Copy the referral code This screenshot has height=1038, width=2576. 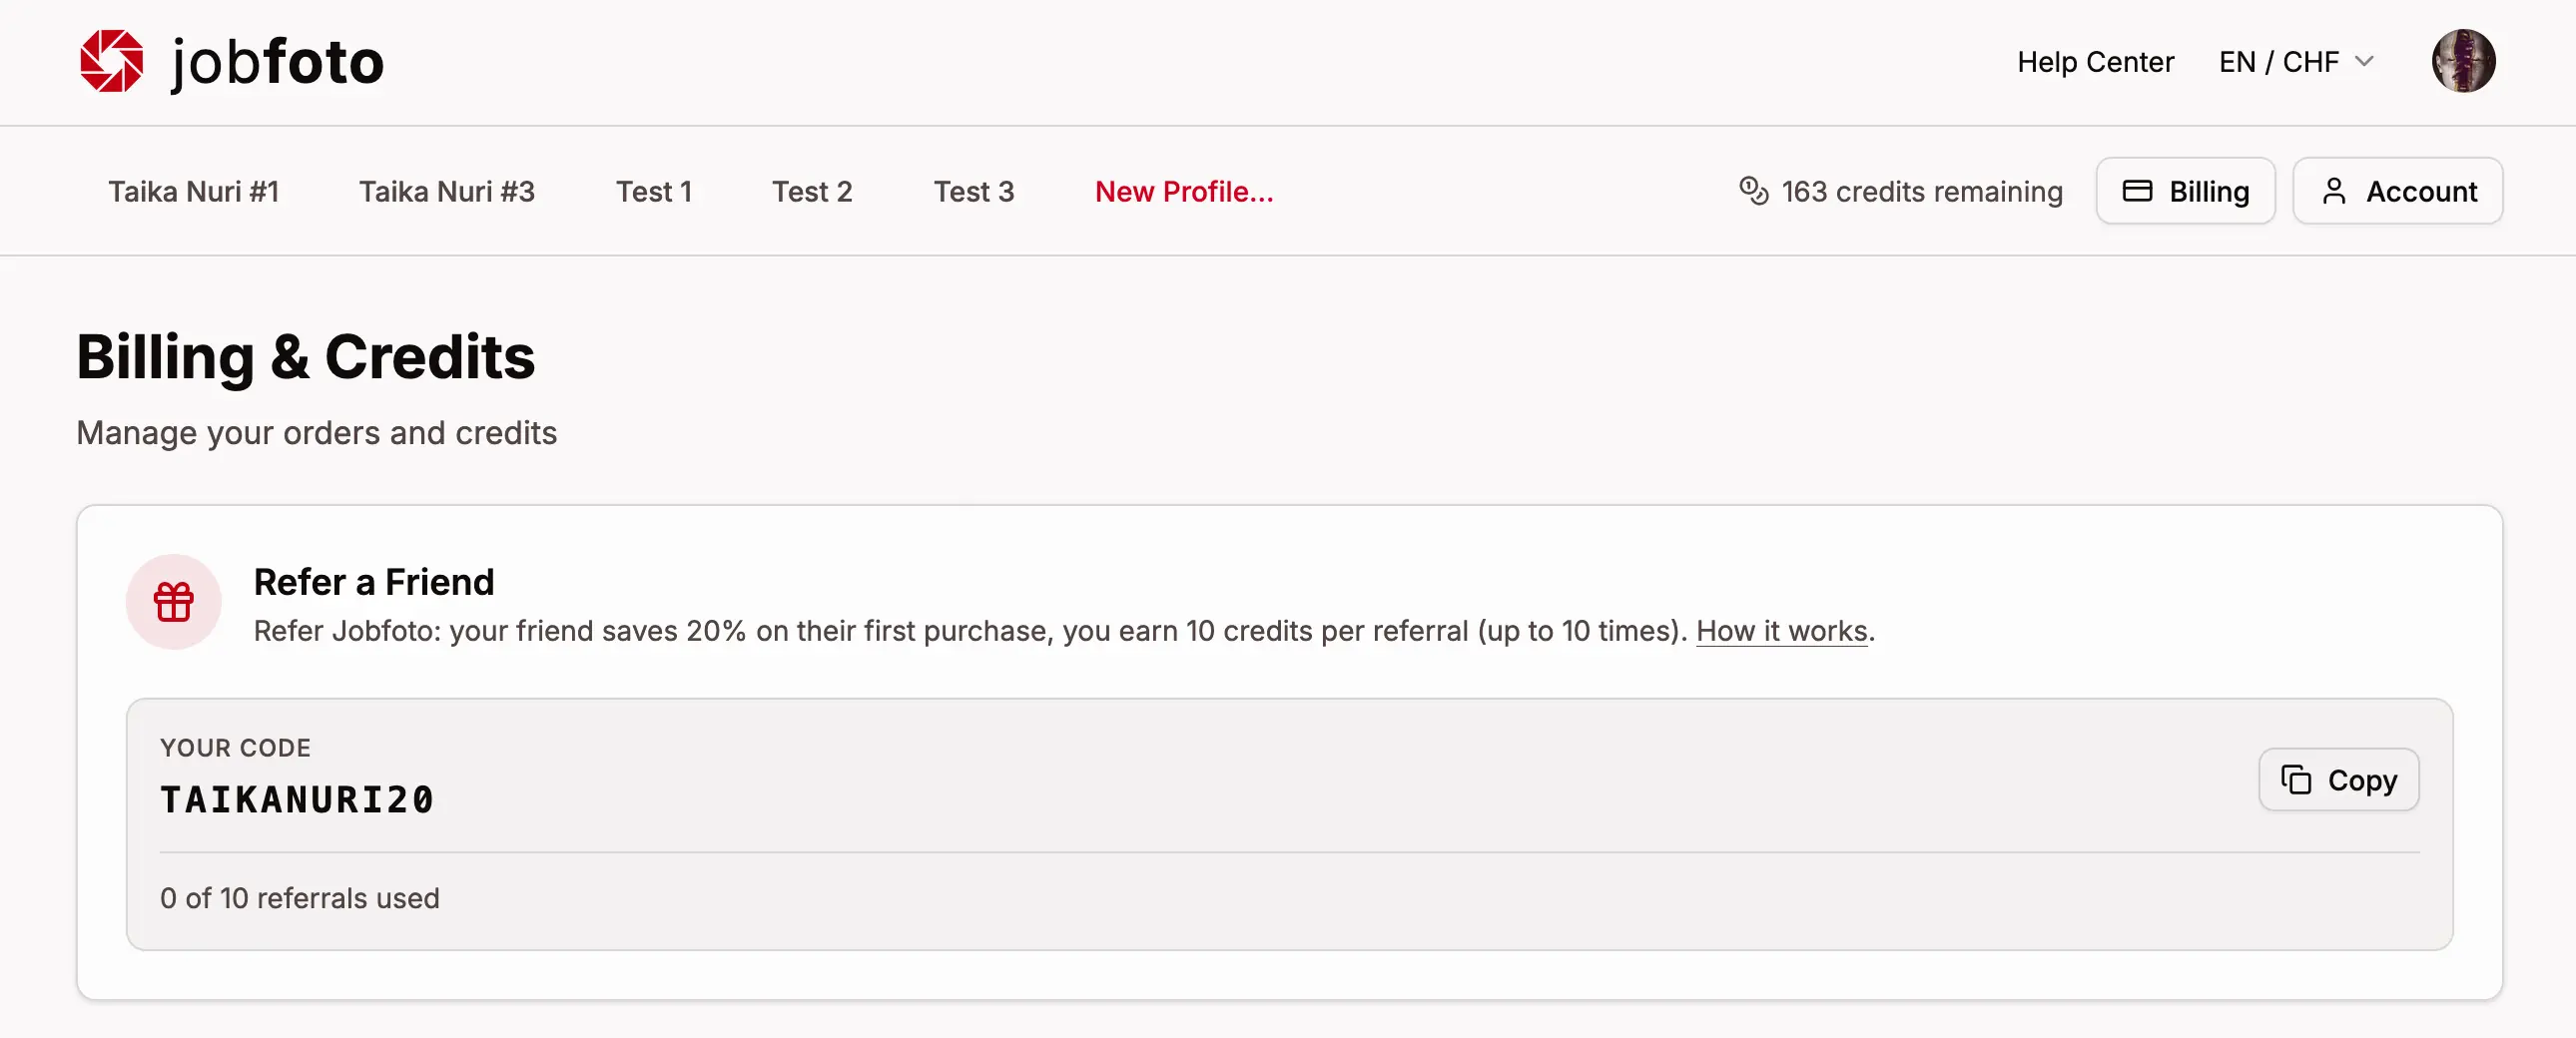pos(2338,780)
